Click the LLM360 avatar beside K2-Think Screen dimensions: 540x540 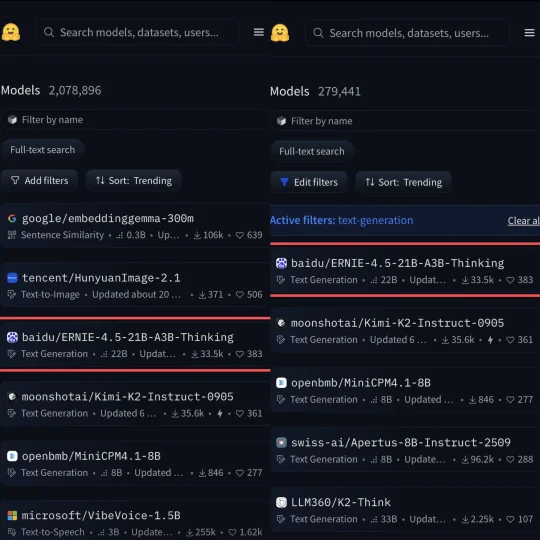pos(281,502)
